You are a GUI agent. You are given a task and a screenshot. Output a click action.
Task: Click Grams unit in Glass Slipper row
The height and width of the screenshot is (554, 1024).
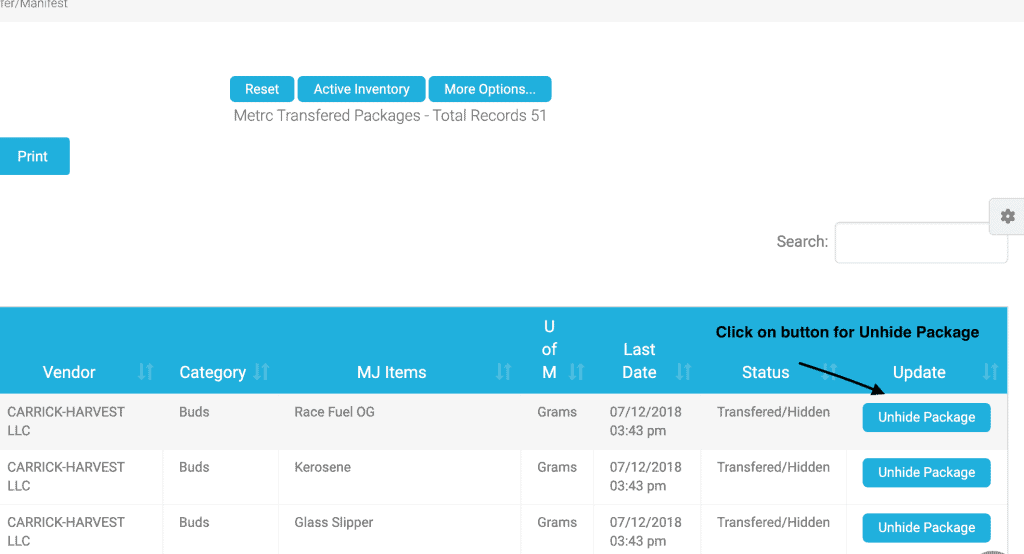tap(557, 523)
